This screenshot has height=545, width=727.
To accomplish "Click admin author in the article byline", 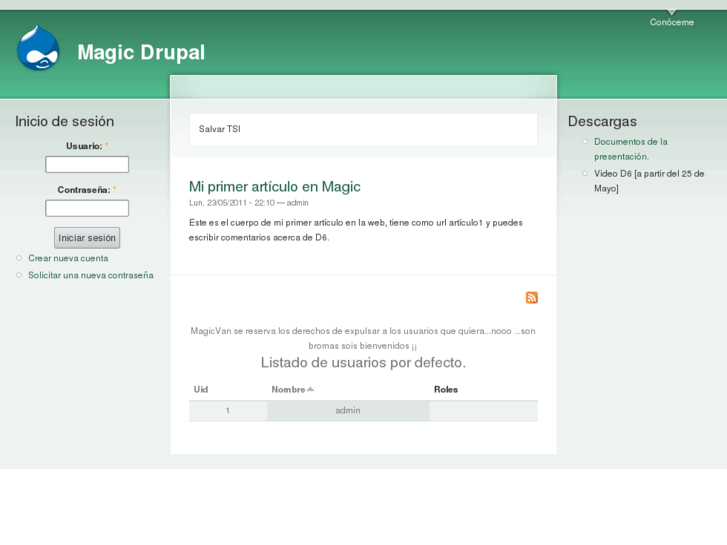I will point(298,203).
